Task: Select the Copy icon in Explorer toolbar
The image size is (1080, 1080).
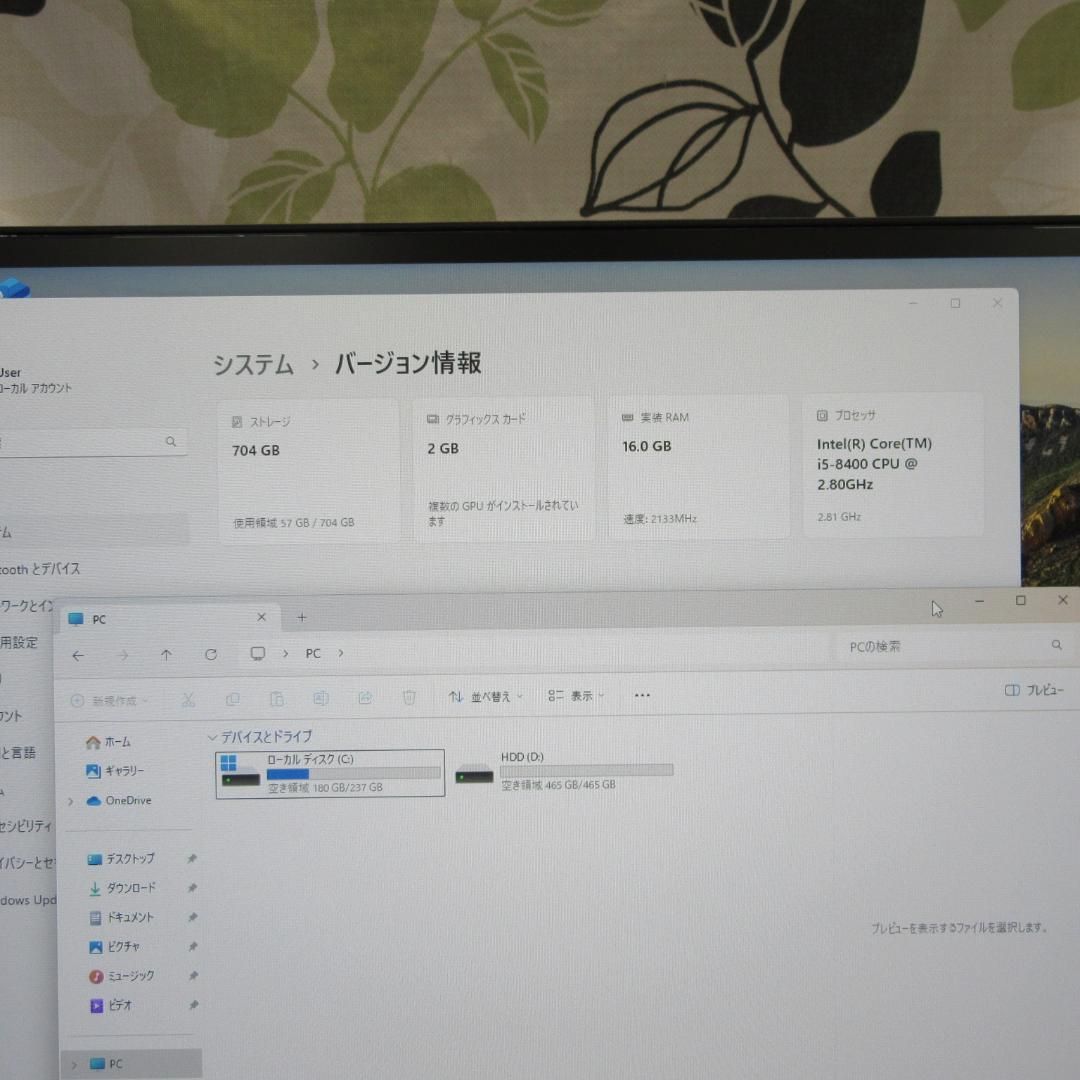Action: coord(232,699)
